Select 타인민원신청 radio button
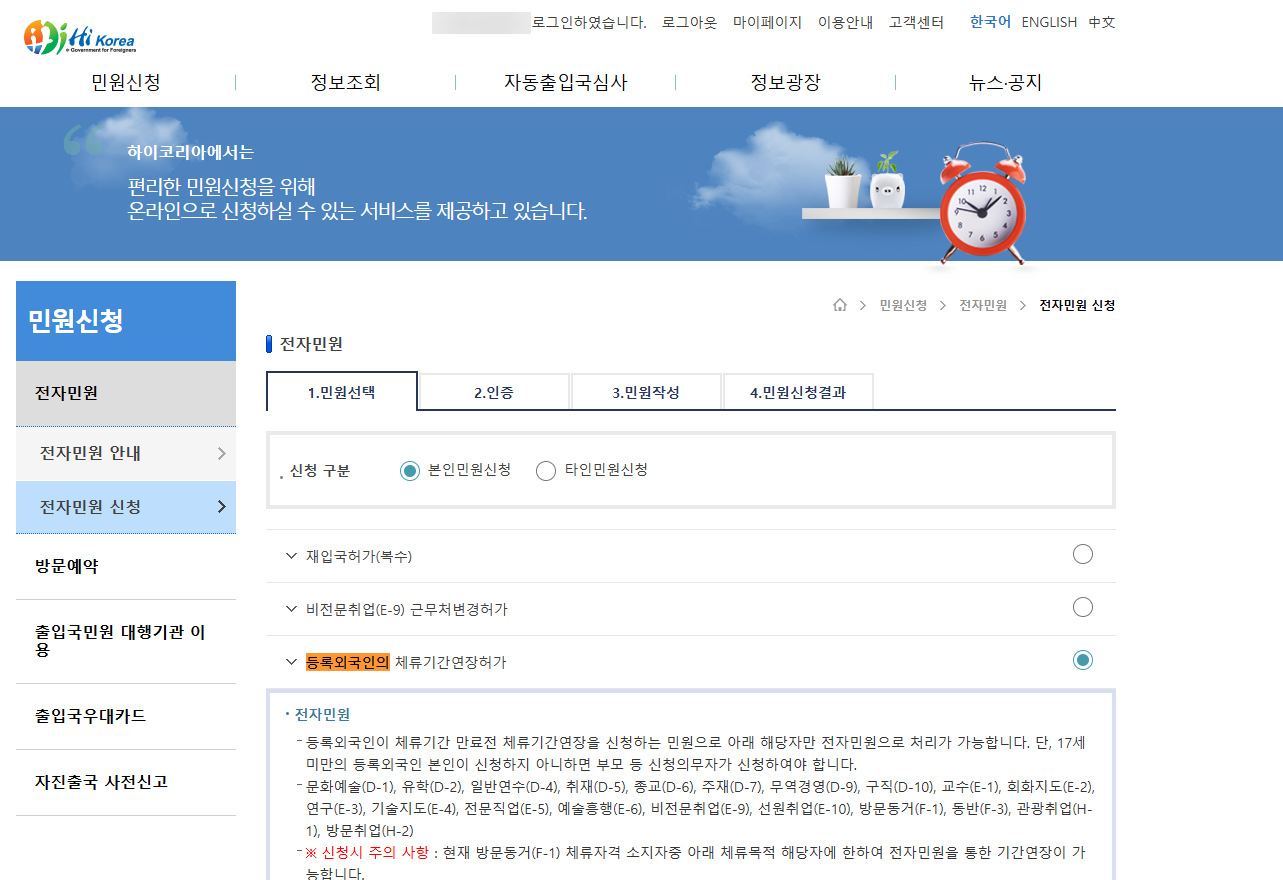Screen dimensions: 1283x880 click(546, 471)
